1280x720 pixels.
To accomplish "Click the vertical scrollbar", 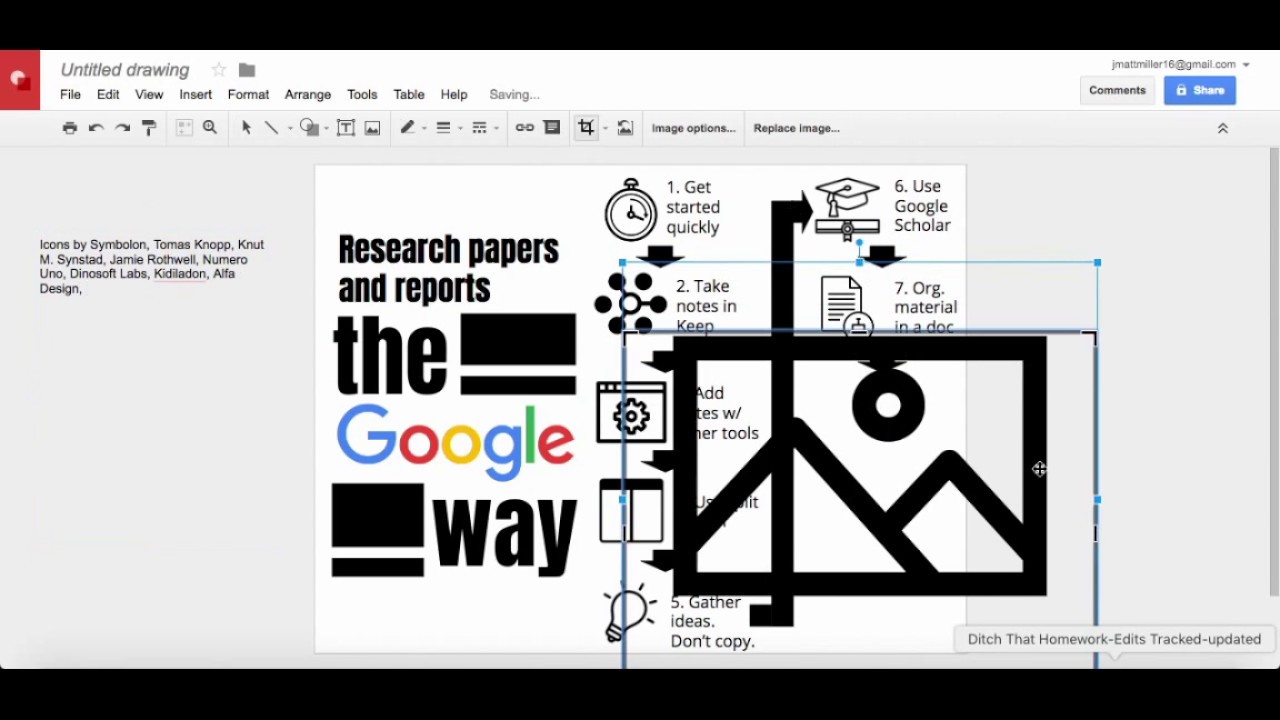I will pos(1274,370).
